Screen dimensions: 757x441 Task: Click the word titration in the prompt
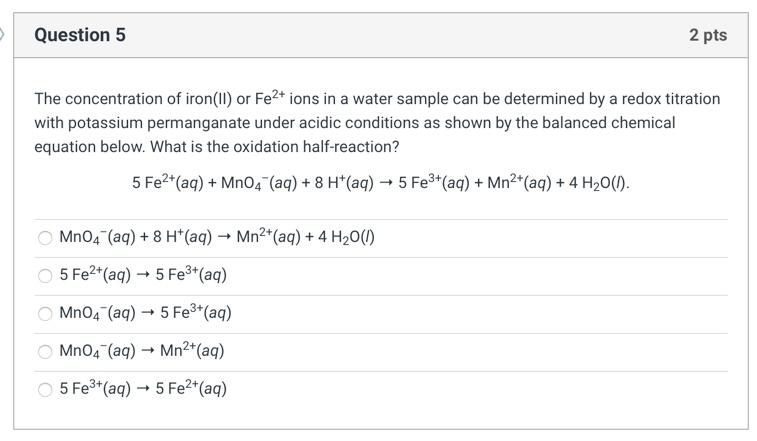693,99
